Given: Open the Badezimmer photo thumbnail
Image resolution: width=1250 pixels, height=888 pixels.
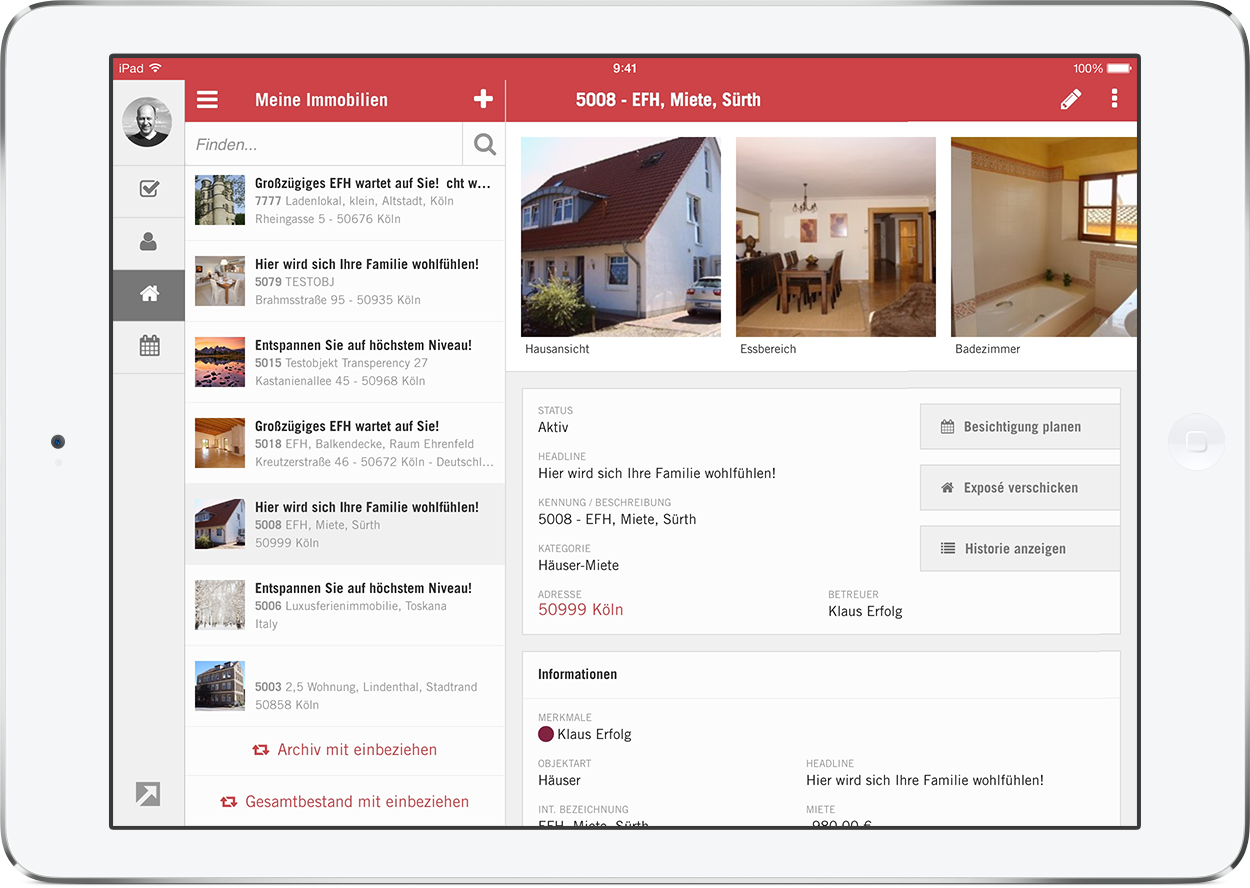Looking at the screenshot, I should tap(1044, 237).
